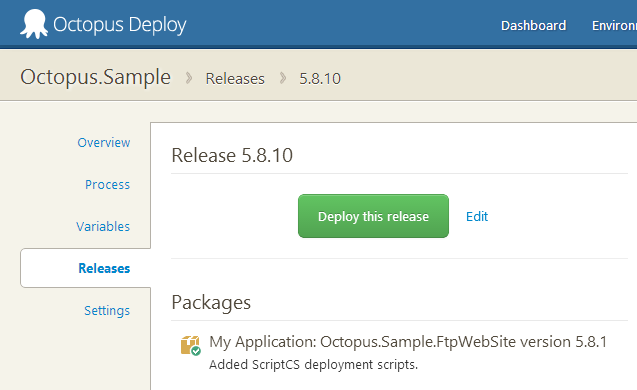This screenshot has height=390, width=637.
Task: Click the green checkmark badge on package icon
Action: [x=196, y=351]
